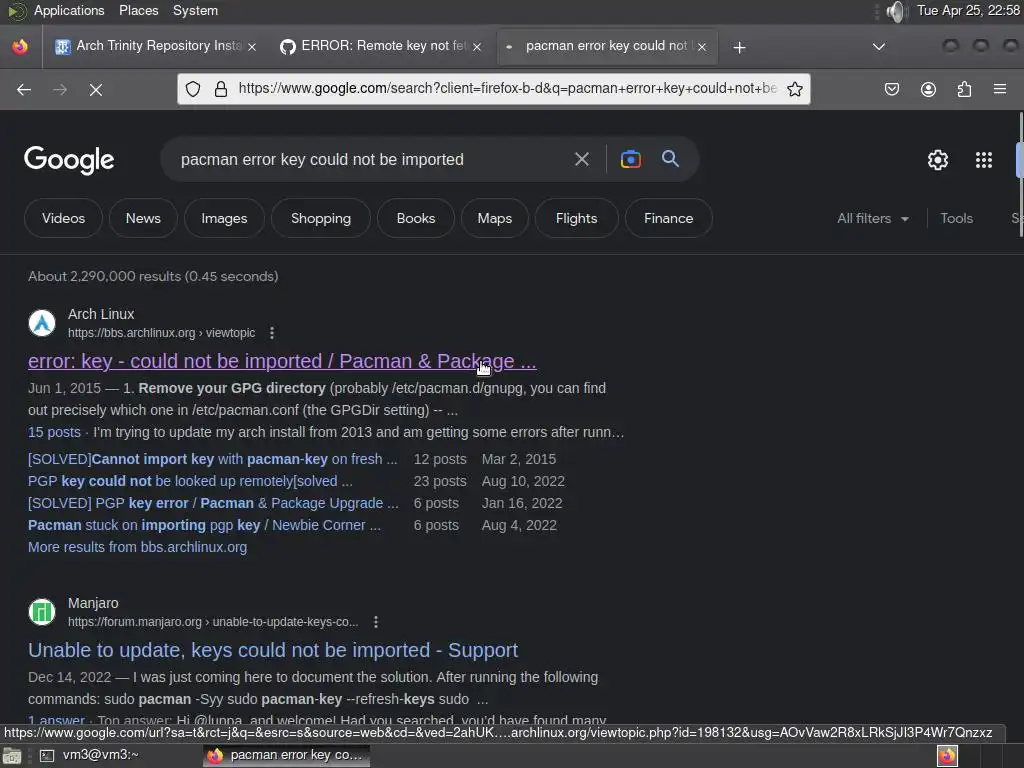Screen dimensions: 1024x768
Task: Click the date and time clock
Action: [968, 10]
